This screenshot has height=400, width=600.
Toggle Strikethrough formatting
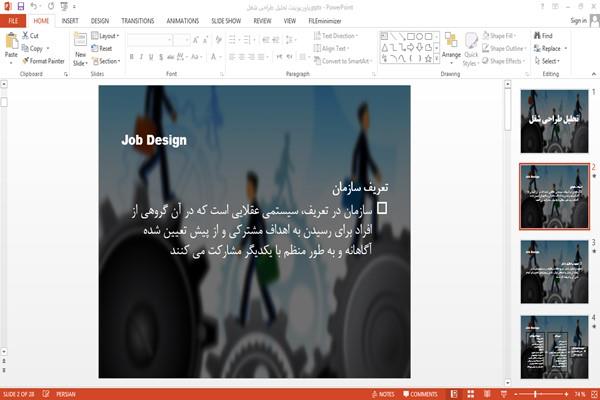[171, 57]
